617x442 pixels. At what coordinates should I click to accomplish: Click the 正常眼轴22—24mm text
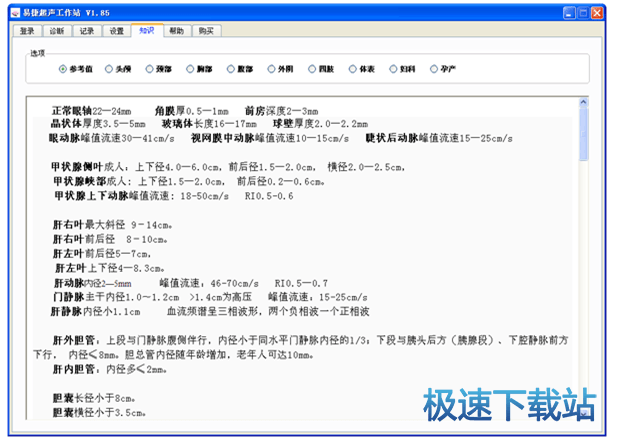coord(91,111)
